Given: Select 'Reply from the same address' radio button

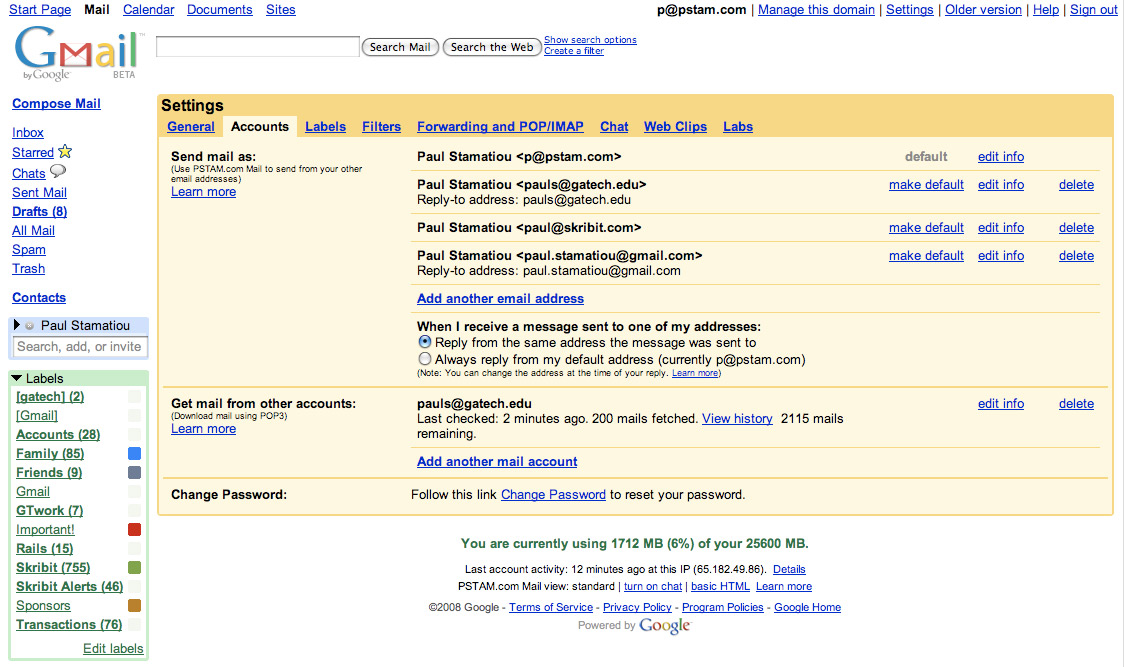Looking at the screenshot, I should tap(424, 342).
